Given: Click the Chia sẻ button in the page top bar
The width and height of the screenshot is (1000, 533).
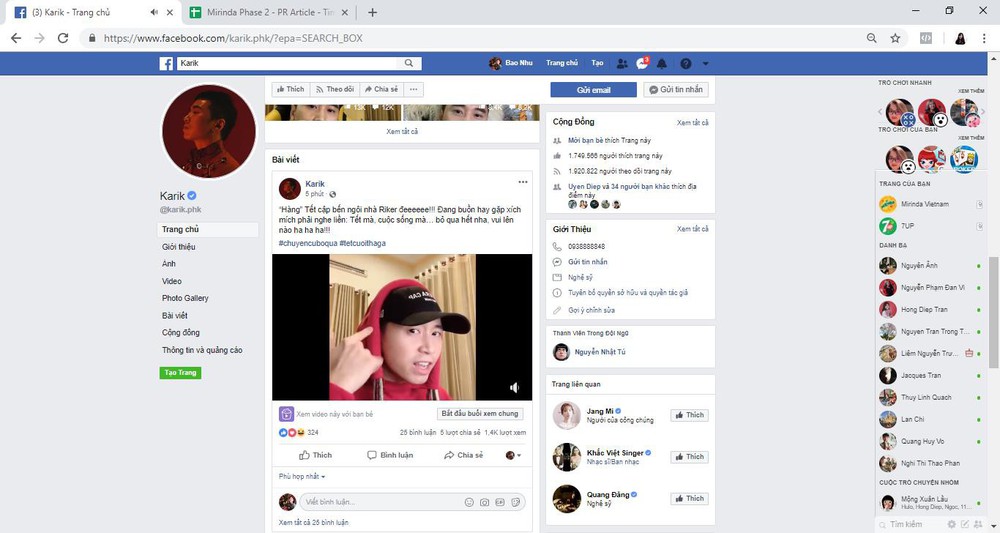Looking at the screenshot, I should coord(381,89).
